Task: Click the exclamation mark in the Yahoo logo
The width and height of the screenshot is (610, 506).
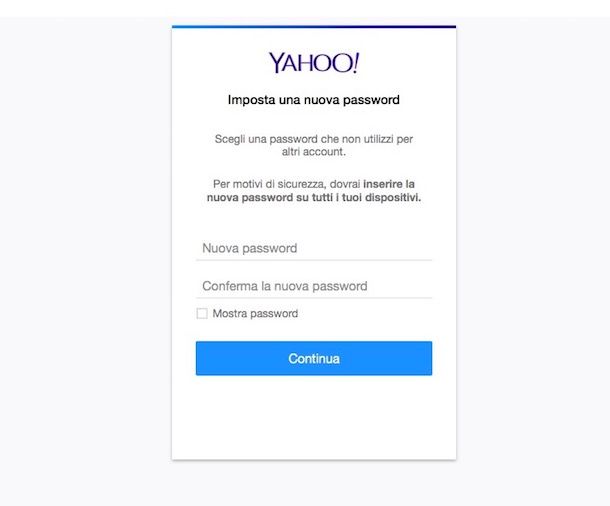Action: (x=356, y=63)
